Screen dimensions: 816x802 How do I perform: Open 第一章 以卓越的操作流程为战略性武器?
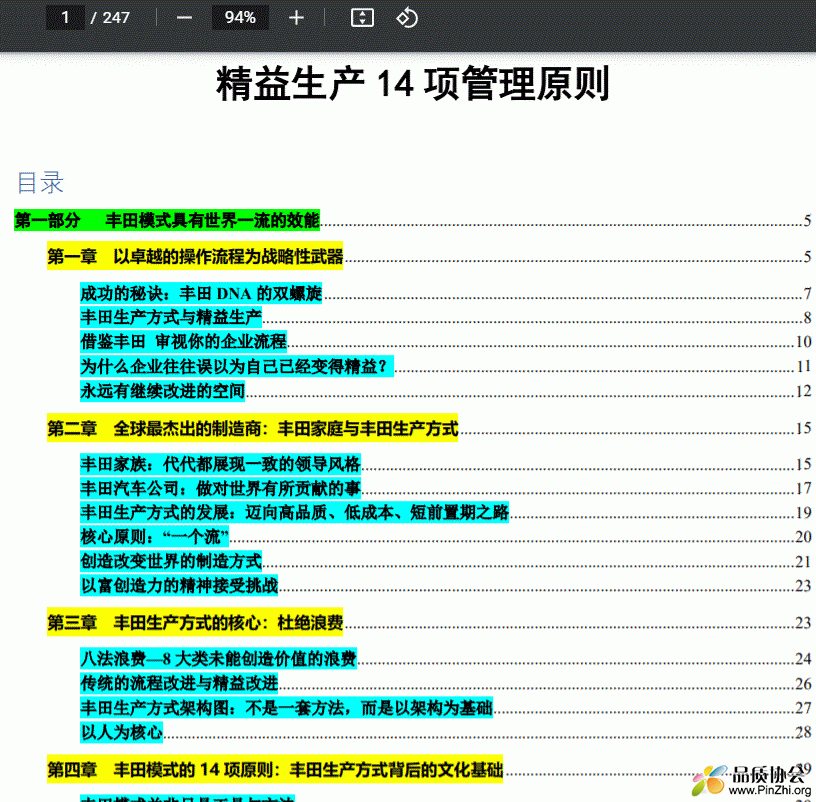195,256
